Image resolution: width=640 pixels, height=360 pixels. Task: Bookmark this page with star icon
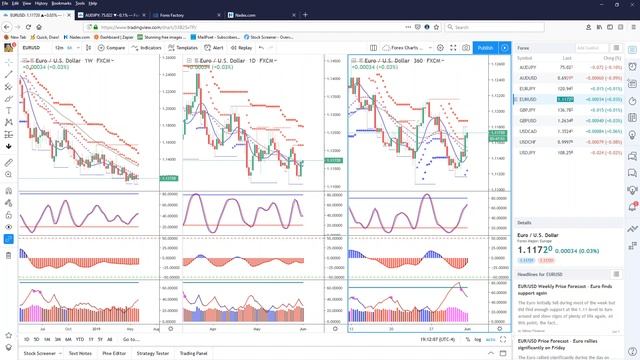(x=436, y=27)
